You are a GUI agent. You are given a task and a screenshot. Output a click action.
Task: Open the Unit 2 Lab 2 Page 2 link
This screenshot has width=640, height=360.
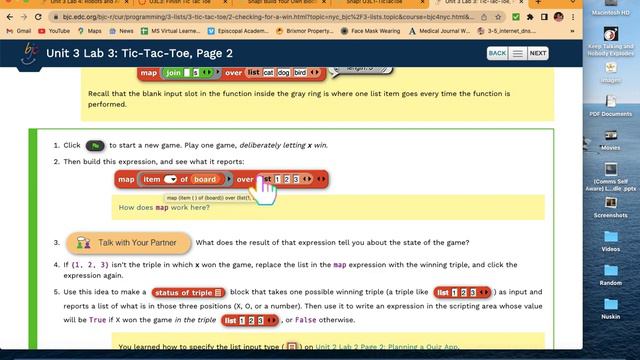pyautogui.click(x=386, y=347)
